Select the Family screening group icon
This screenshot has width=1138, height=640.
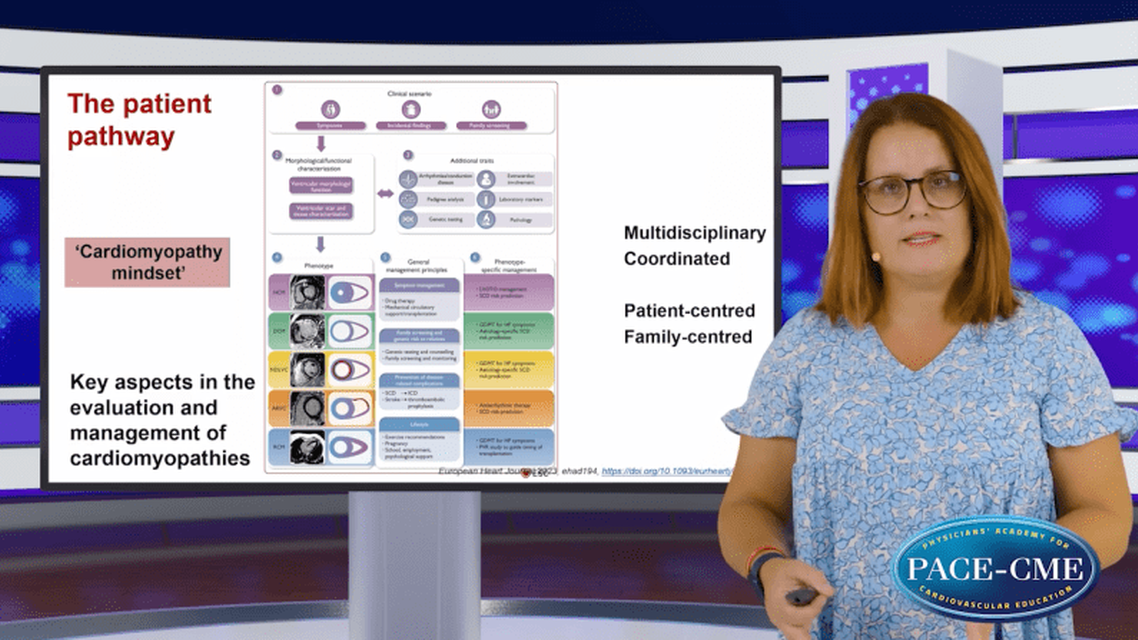tap(491, 109)
